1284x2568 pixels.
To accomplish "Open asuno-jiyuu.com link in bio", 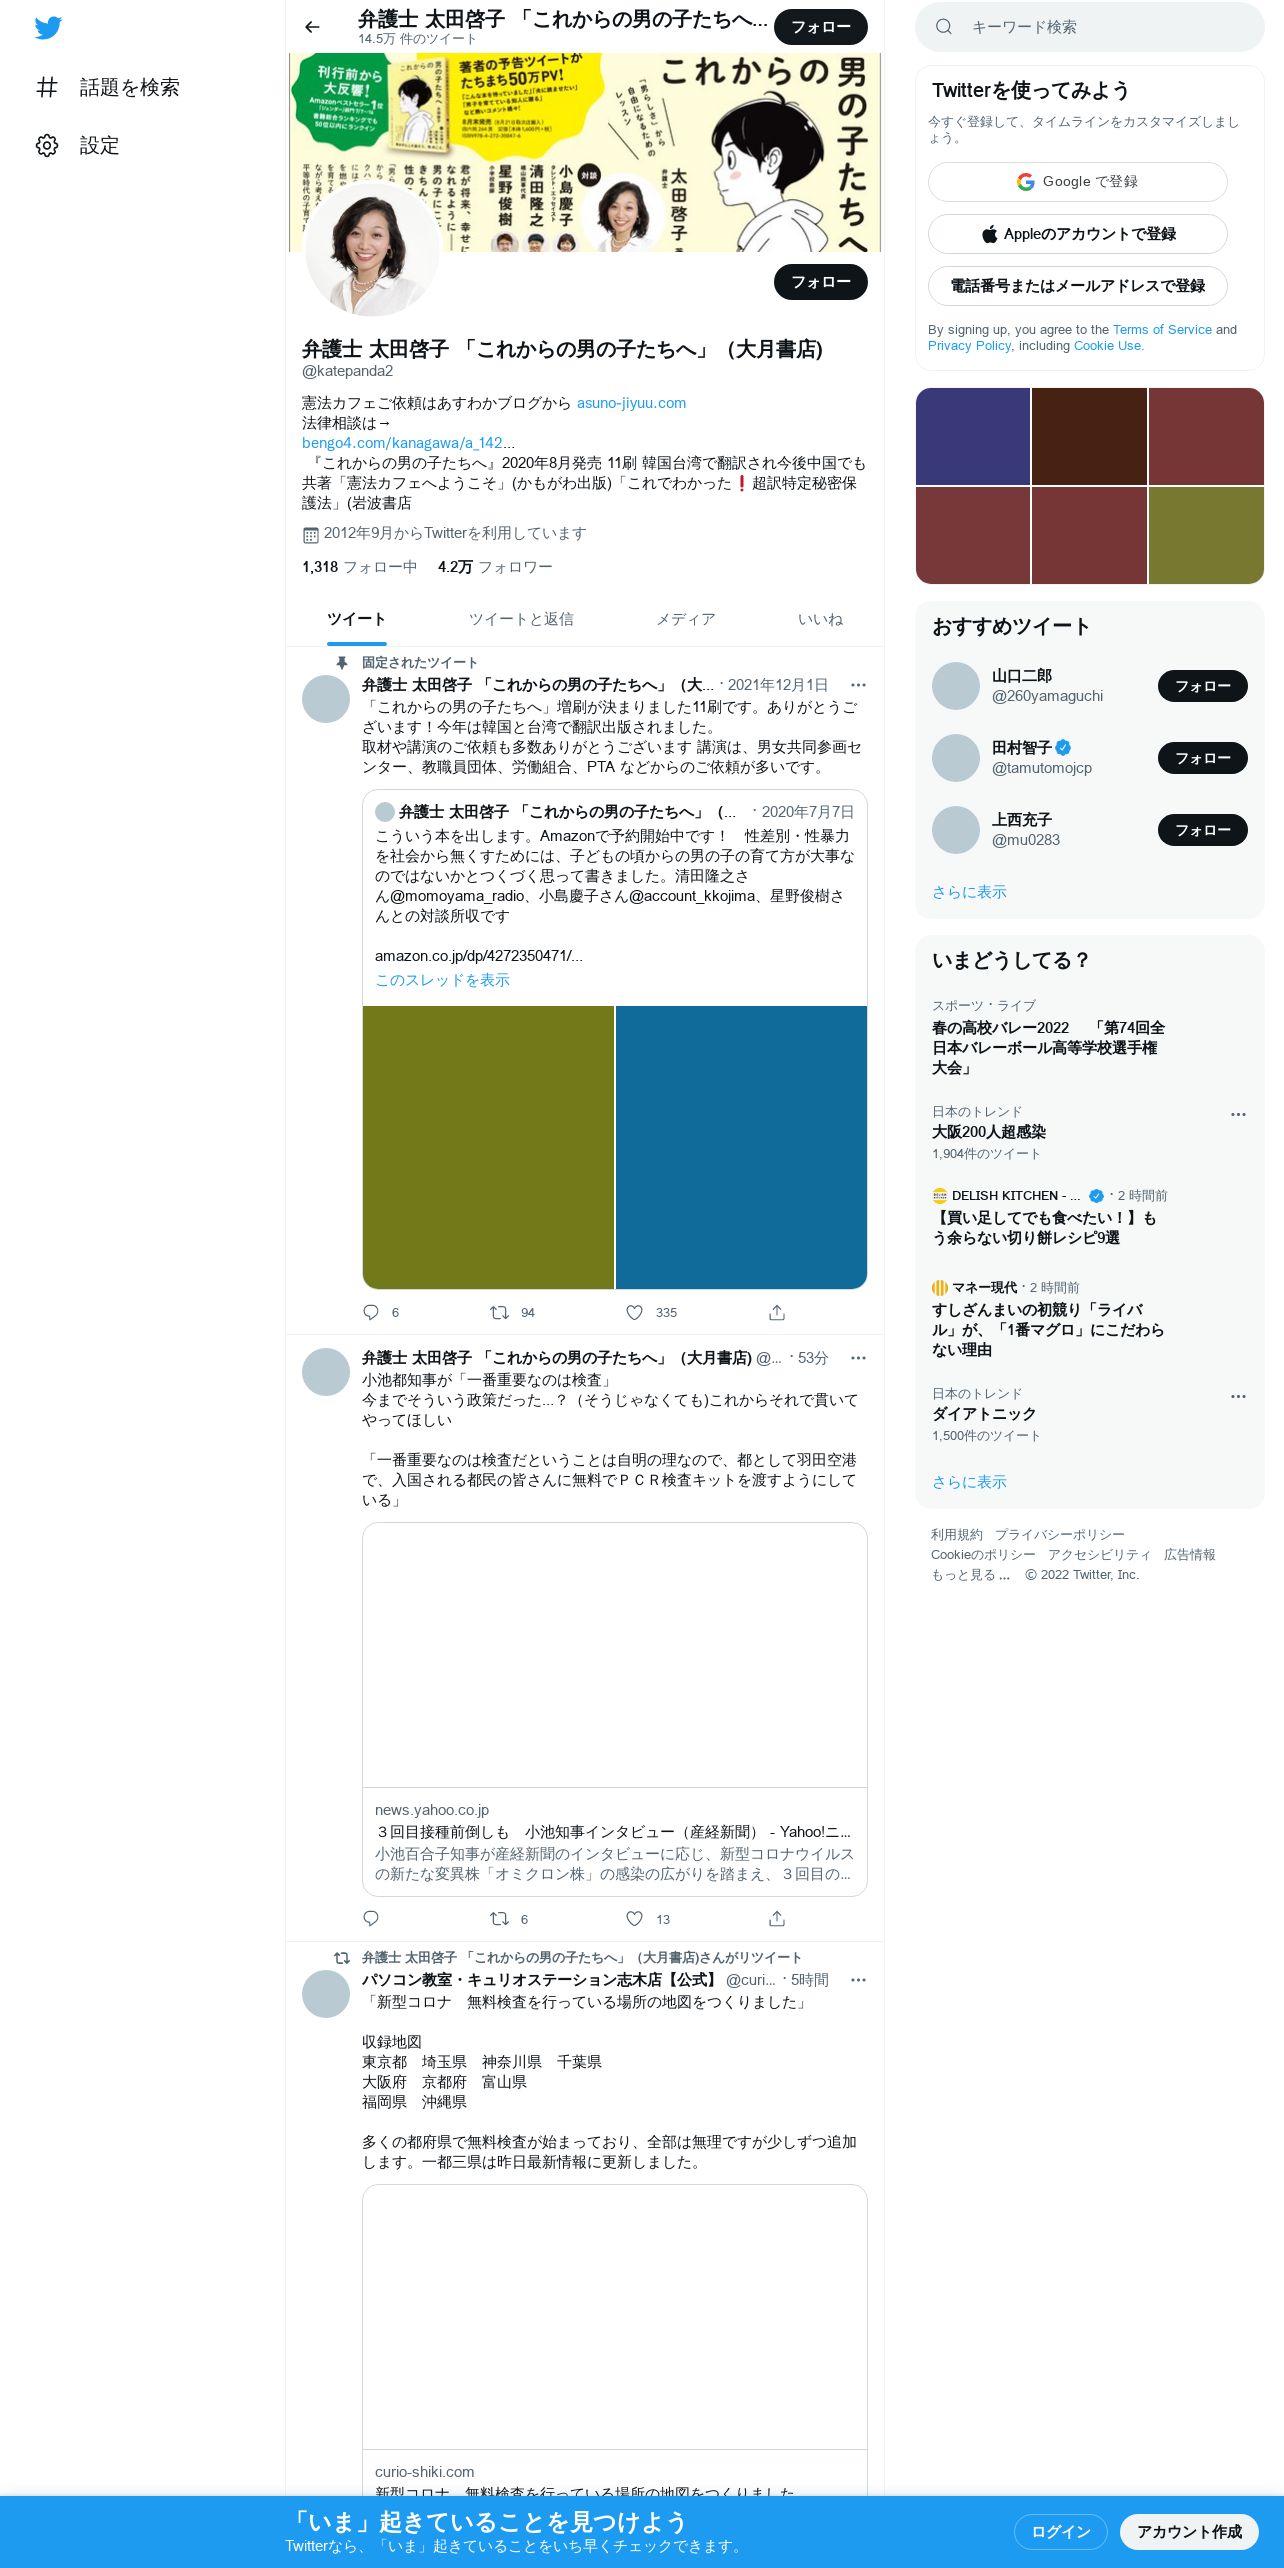I will coord(631,403).
